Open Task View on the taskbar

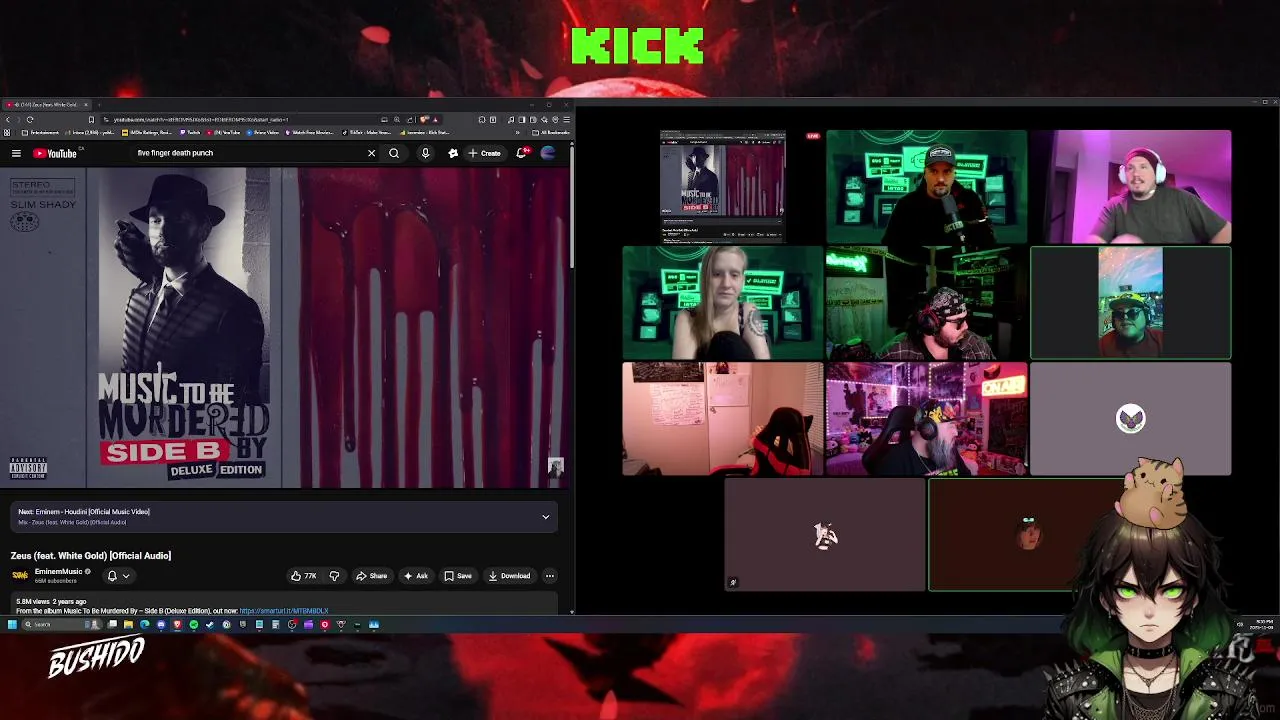click(112, 625)
